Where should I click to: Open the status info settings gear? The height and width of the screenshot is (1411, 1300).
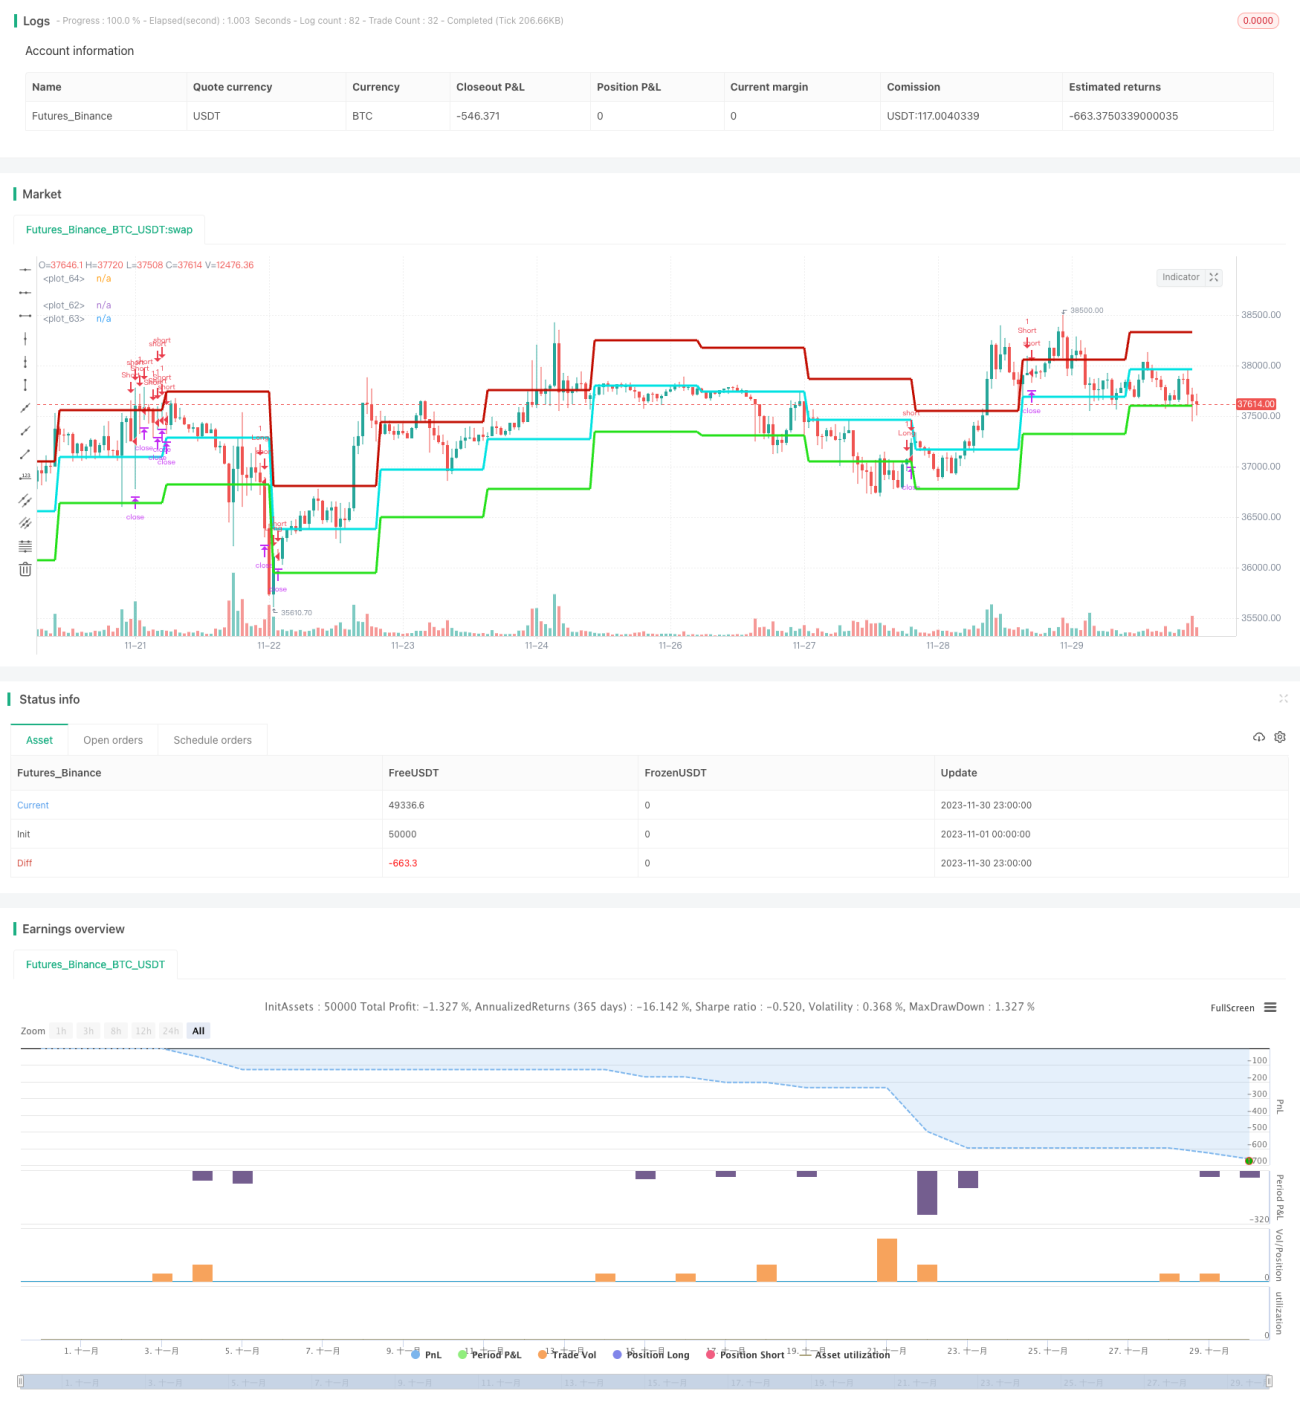pos(1280,737)
